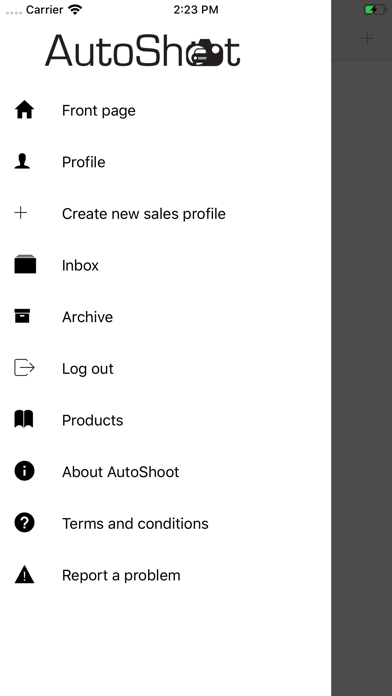Tap the Archive box icon
Image resolution: width=392 pixels, height=696 pixels.
[x=22, y=316]
